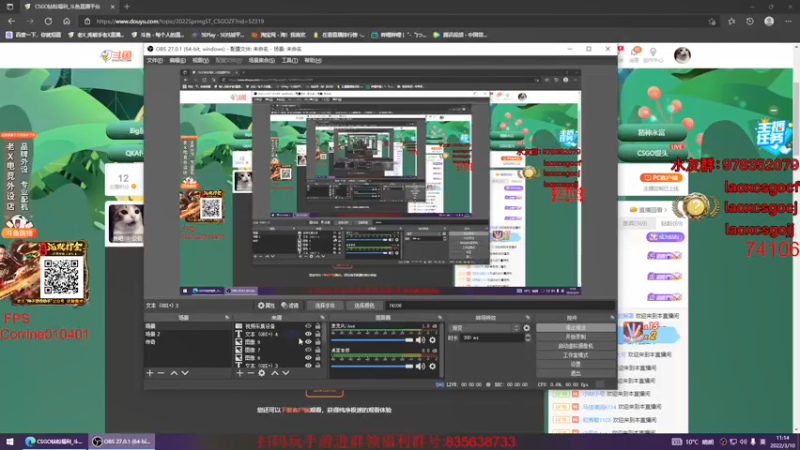This screenshot has width=800, height=450.
Task: Move the scene down with the down arrow
Action: 185,373
